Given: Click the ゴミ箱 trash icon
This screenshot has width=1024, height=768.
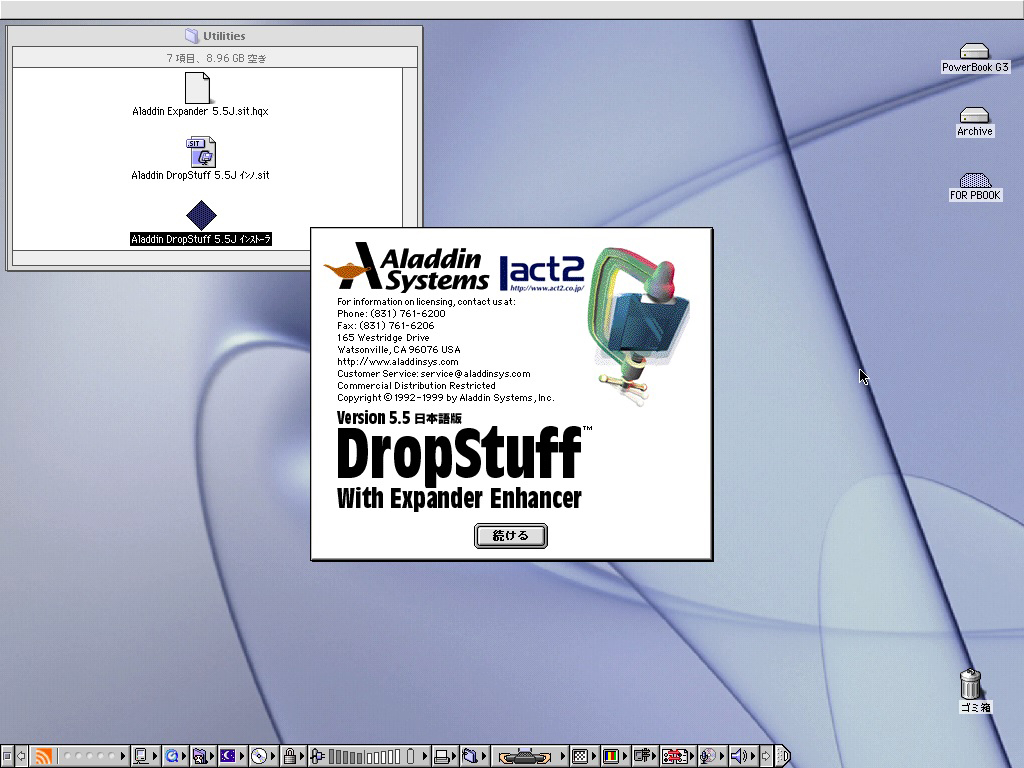Looking at the screenshot, I should pos(970,683).
